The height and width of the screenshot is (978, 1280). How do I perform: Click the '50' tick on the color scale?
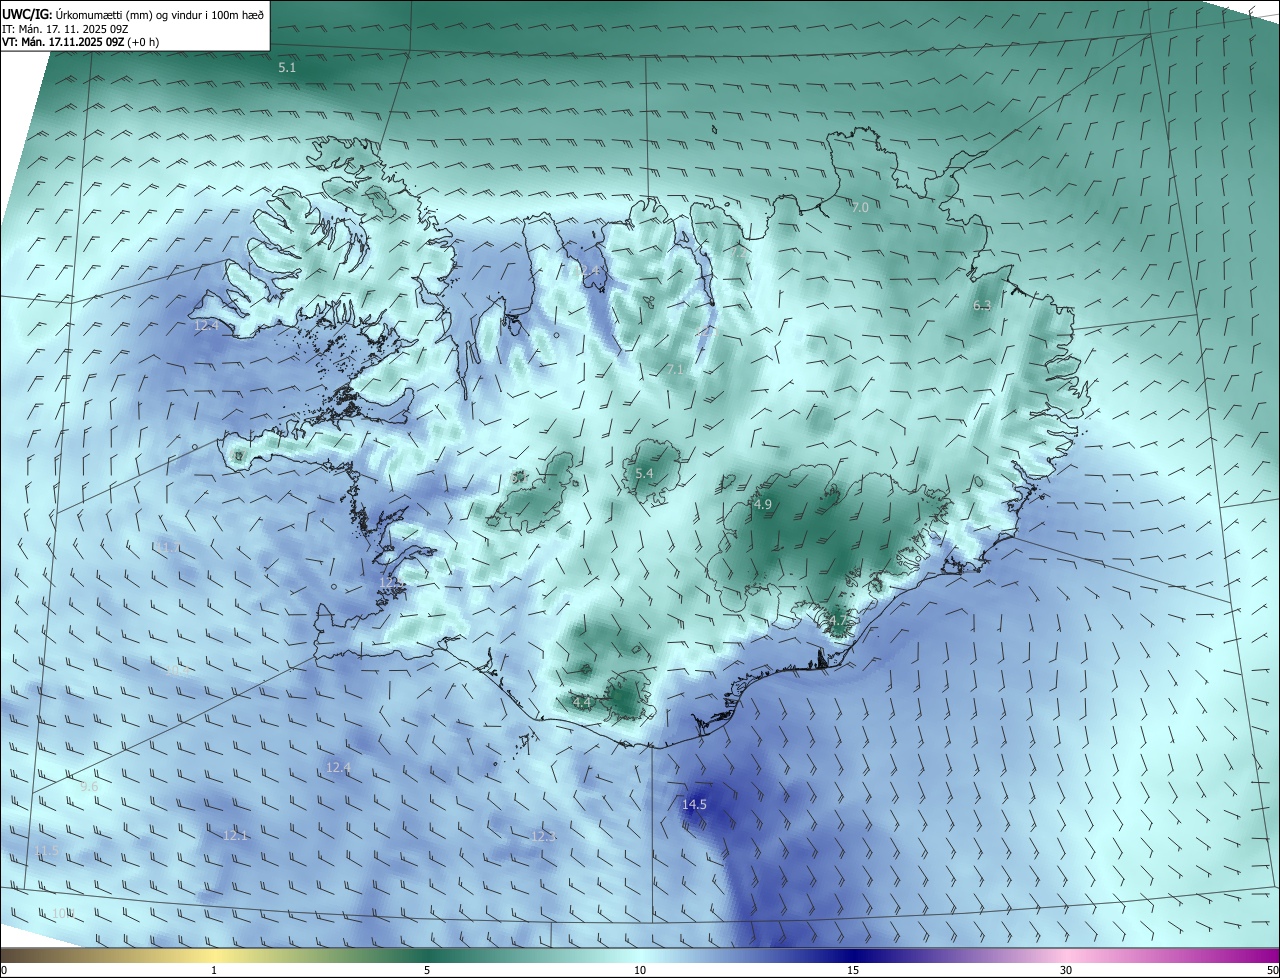1272,970
